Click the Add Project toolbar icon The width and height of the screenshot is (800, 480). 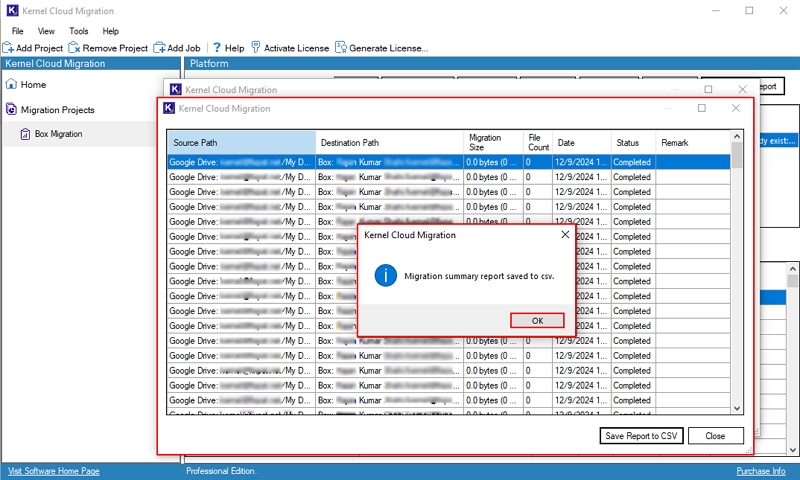[x=8, y=48]
